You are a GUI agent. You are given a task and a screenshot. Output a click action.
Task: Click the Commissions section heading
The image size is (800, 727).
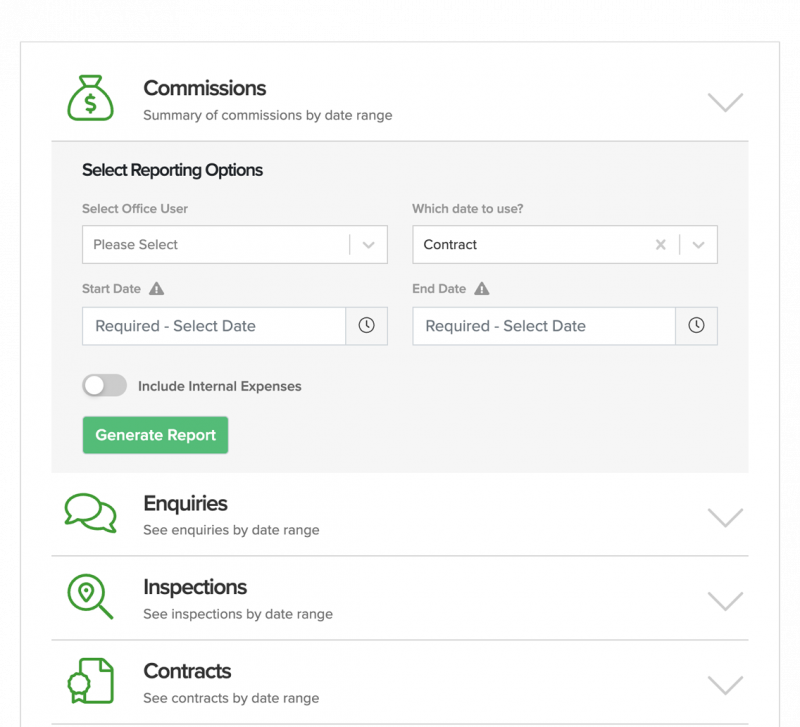(x=205, y=89)
